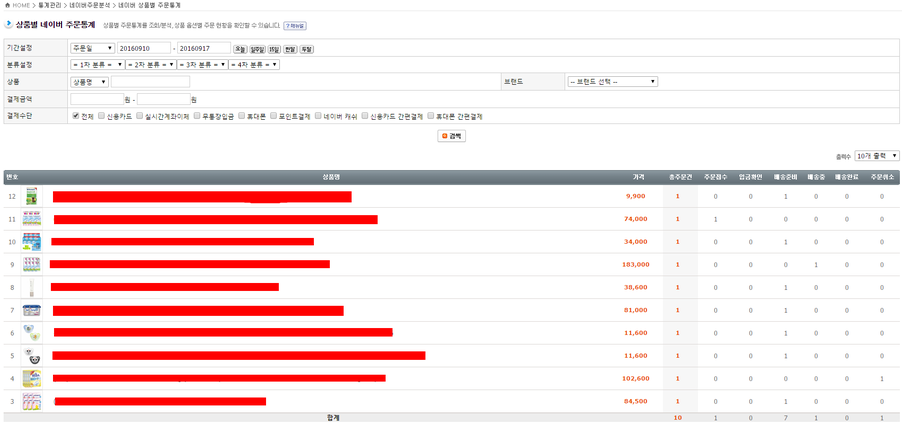Image resolution: width=903 pixels, height=426 pixels.
Task: Click the HOME icon in breadcrumb
Action: pyautogui.click(x=7, y=6)
